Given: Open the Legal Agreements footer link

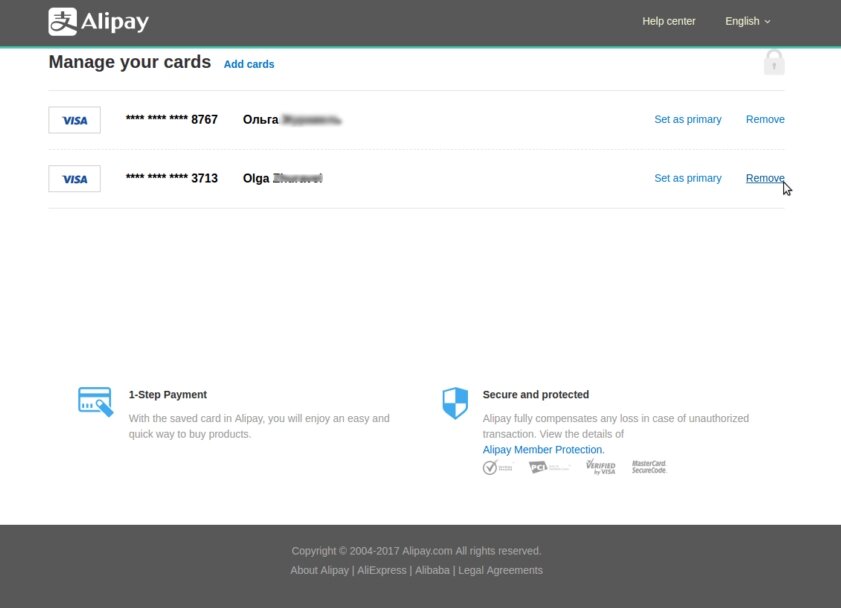Looking at the screenshot, I should (x=500, y=570).
